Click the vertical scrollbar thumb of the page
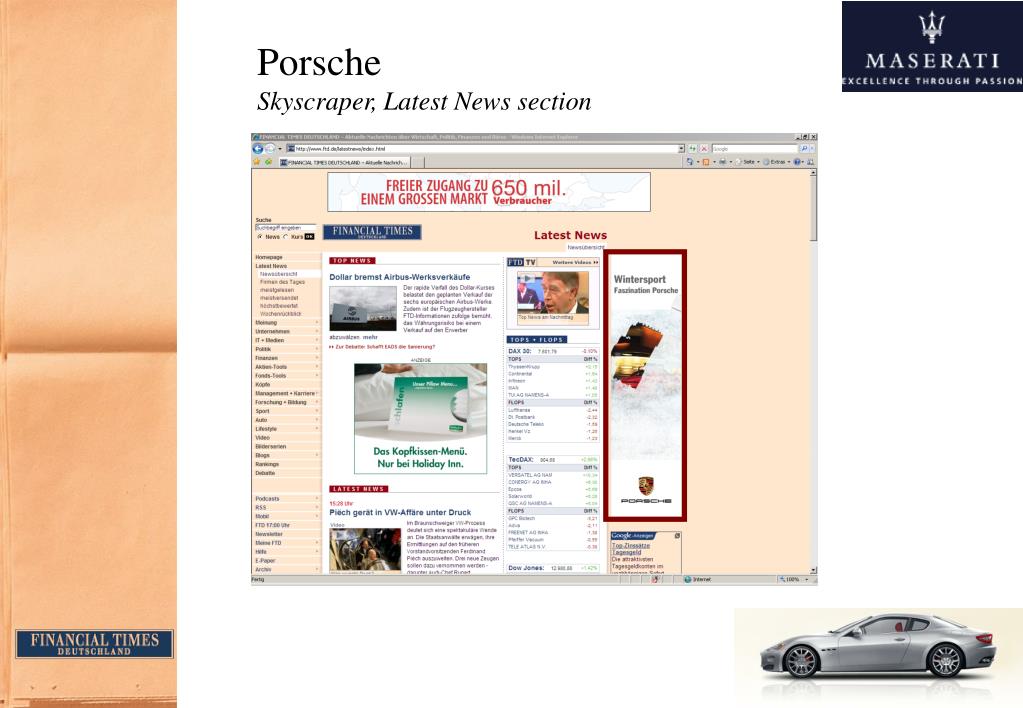This screenshot has height=708, width=1023. click(813, 209)
